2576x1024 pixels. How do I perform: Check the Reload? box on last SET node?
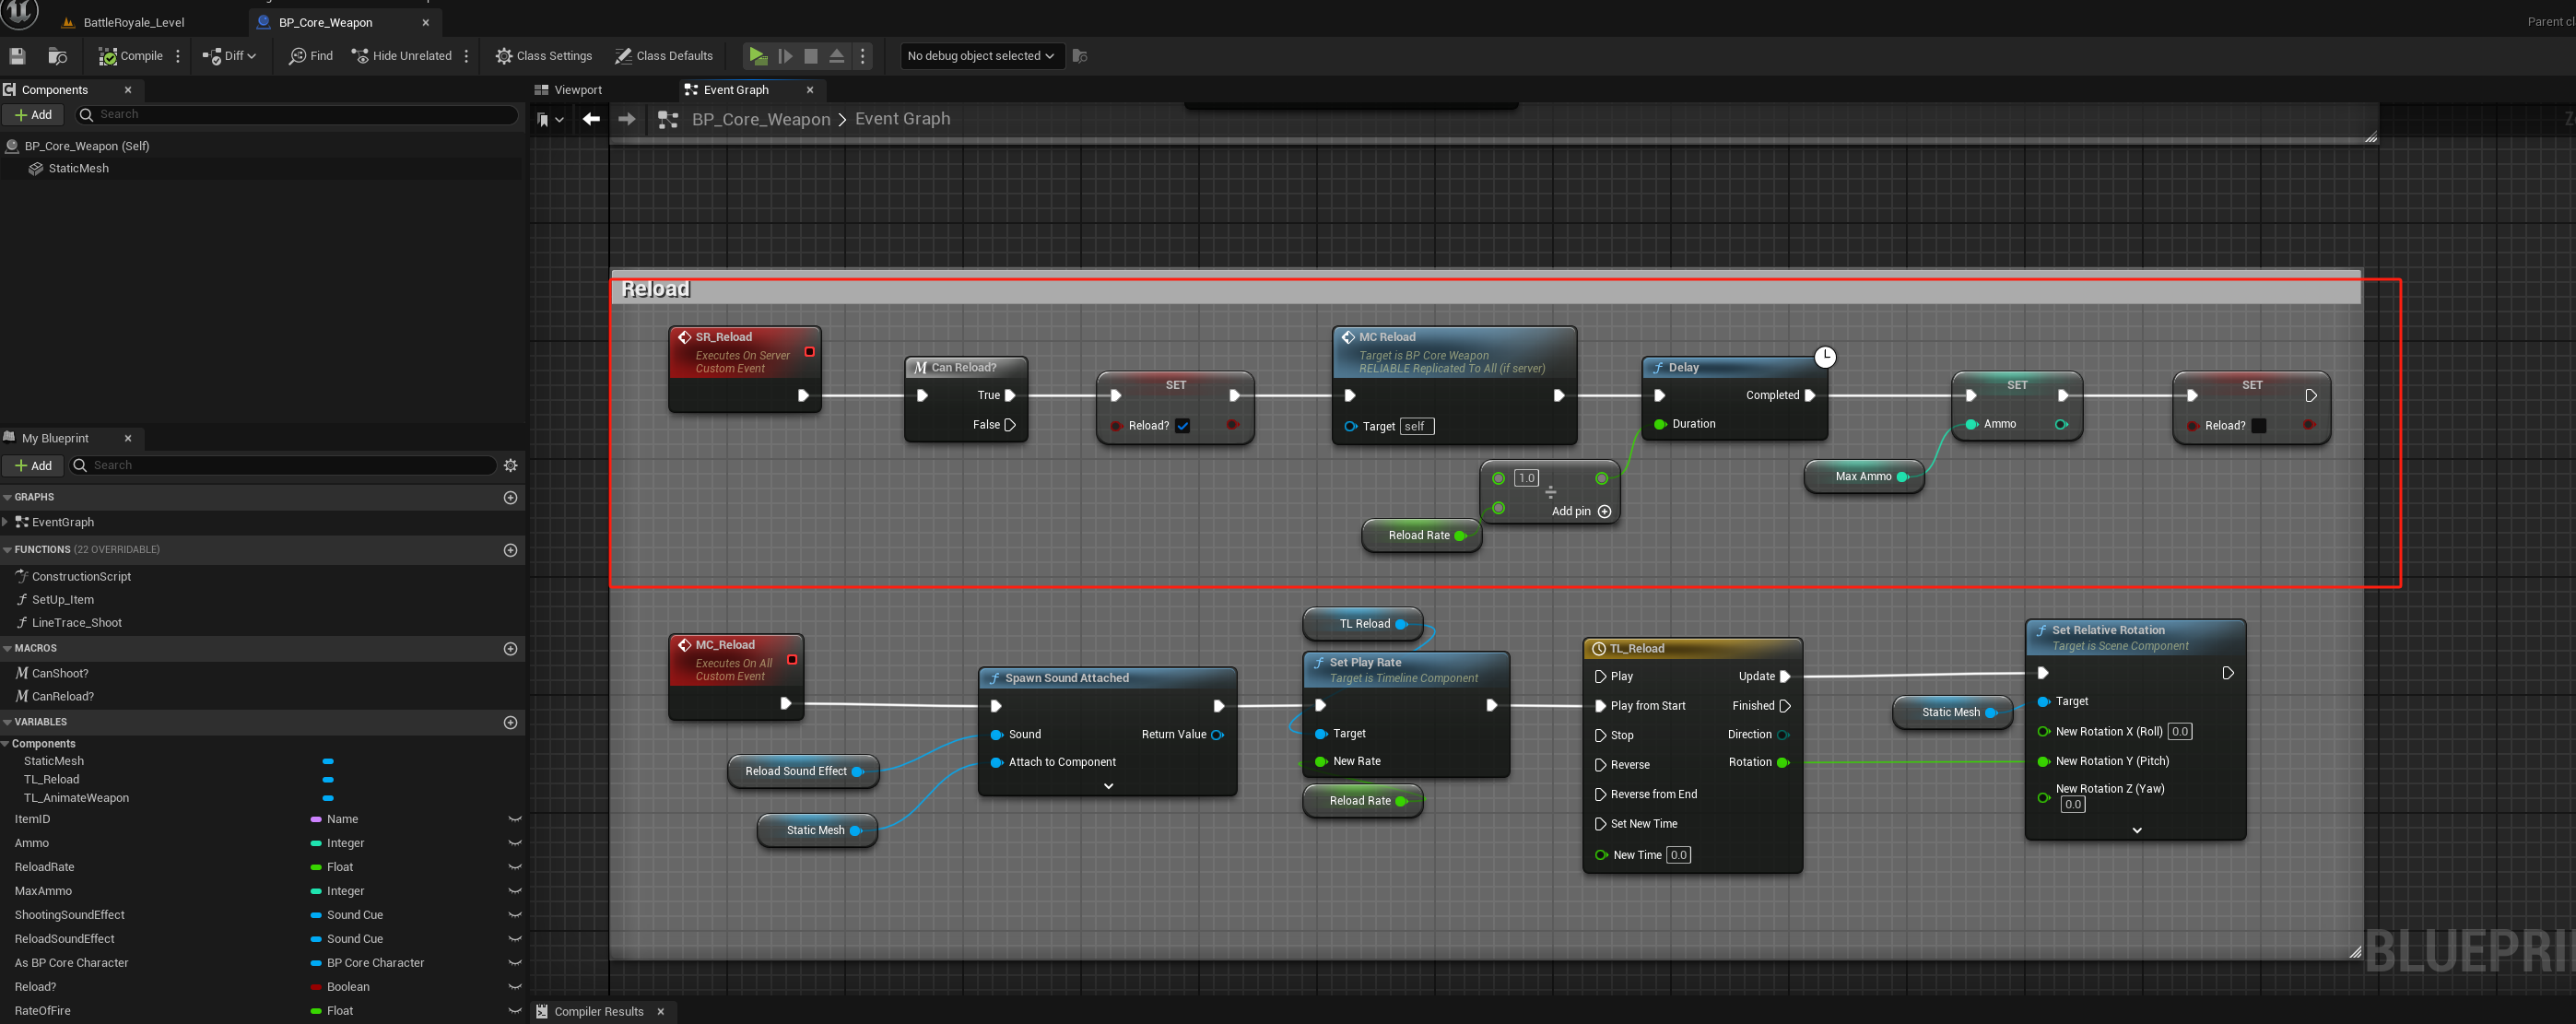pos(2257,426)
